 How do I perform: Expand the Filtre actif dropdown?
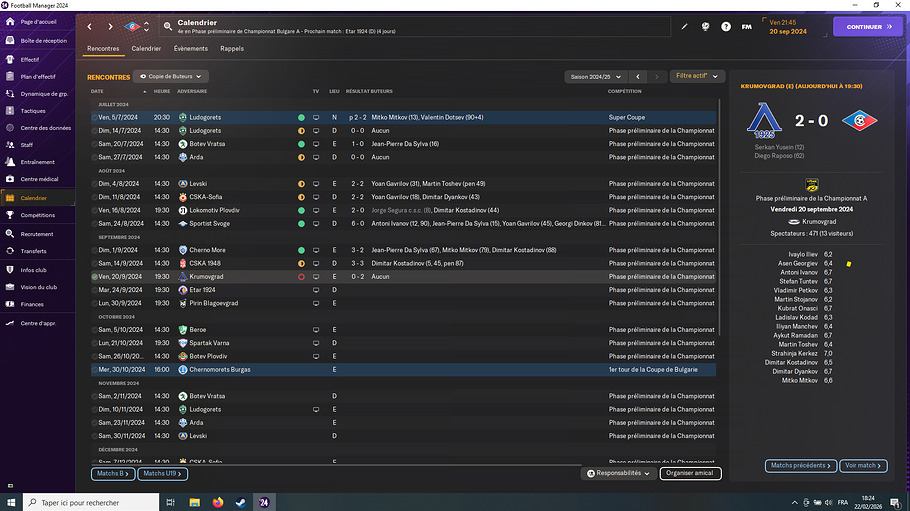[696, 76]
